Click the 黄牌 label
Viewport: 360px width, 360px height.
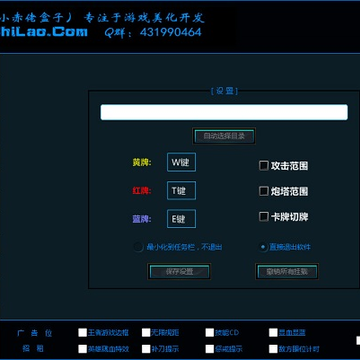142,163
